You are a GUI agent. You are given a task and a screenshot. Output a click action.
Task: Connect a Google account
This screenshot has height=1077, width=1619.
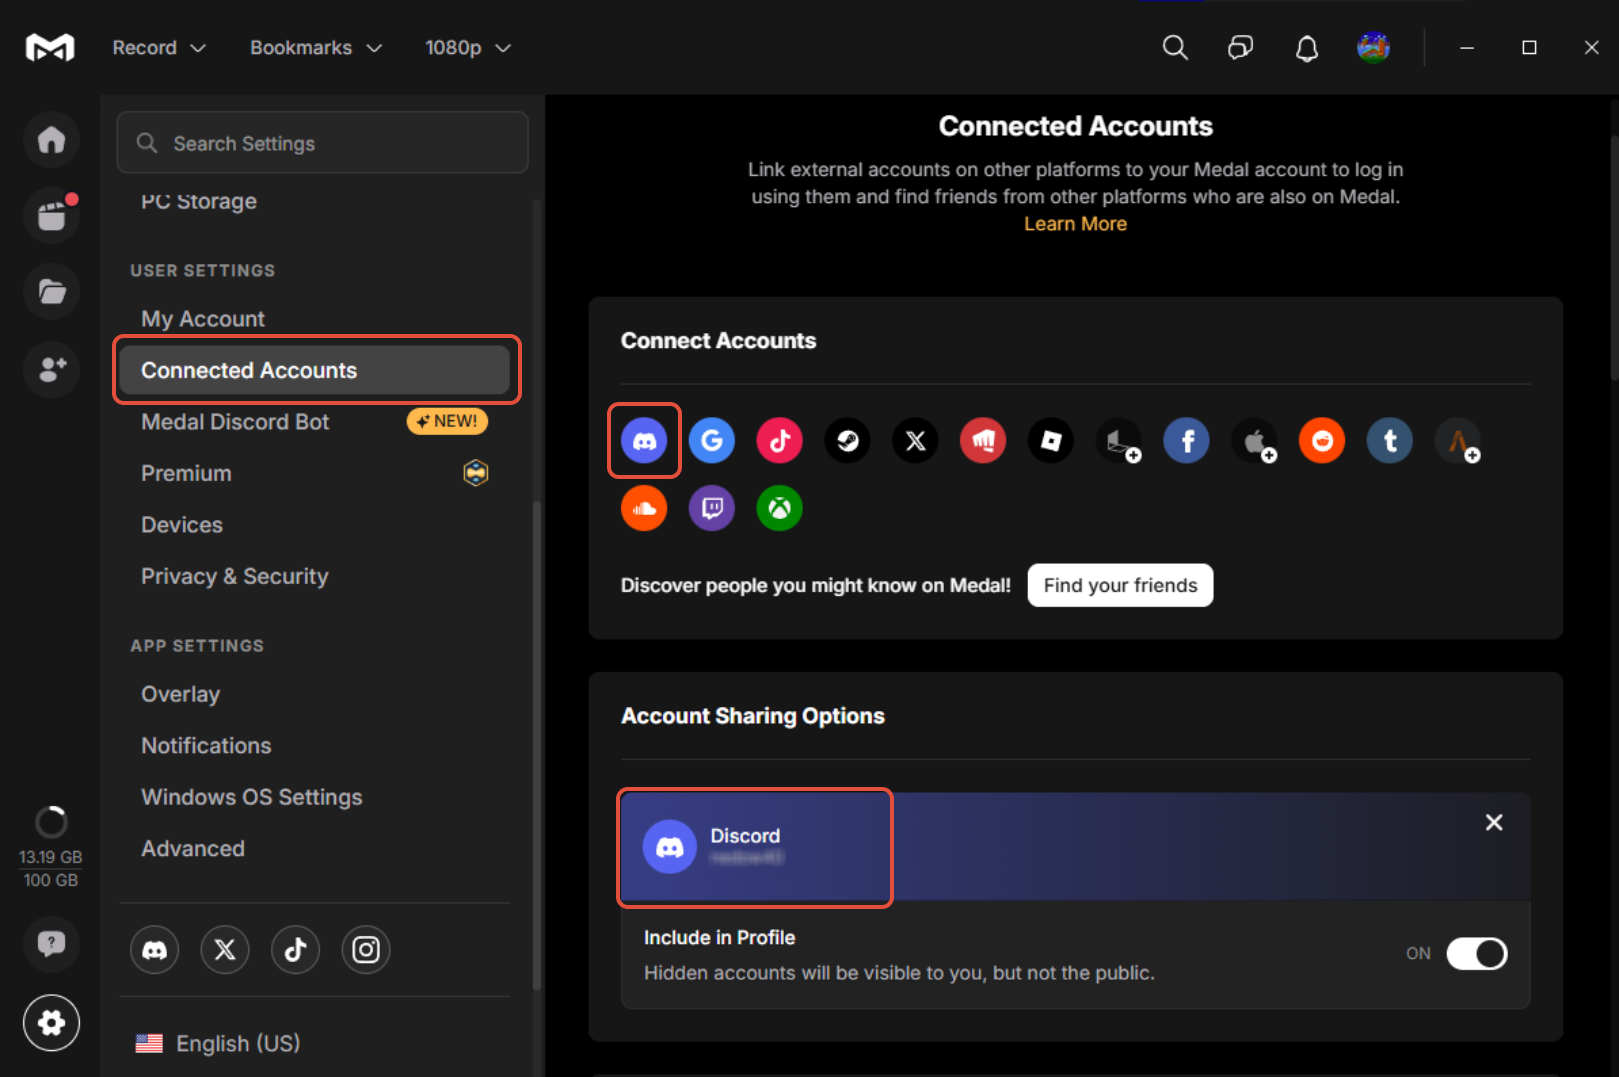click(x=712, y=440)
